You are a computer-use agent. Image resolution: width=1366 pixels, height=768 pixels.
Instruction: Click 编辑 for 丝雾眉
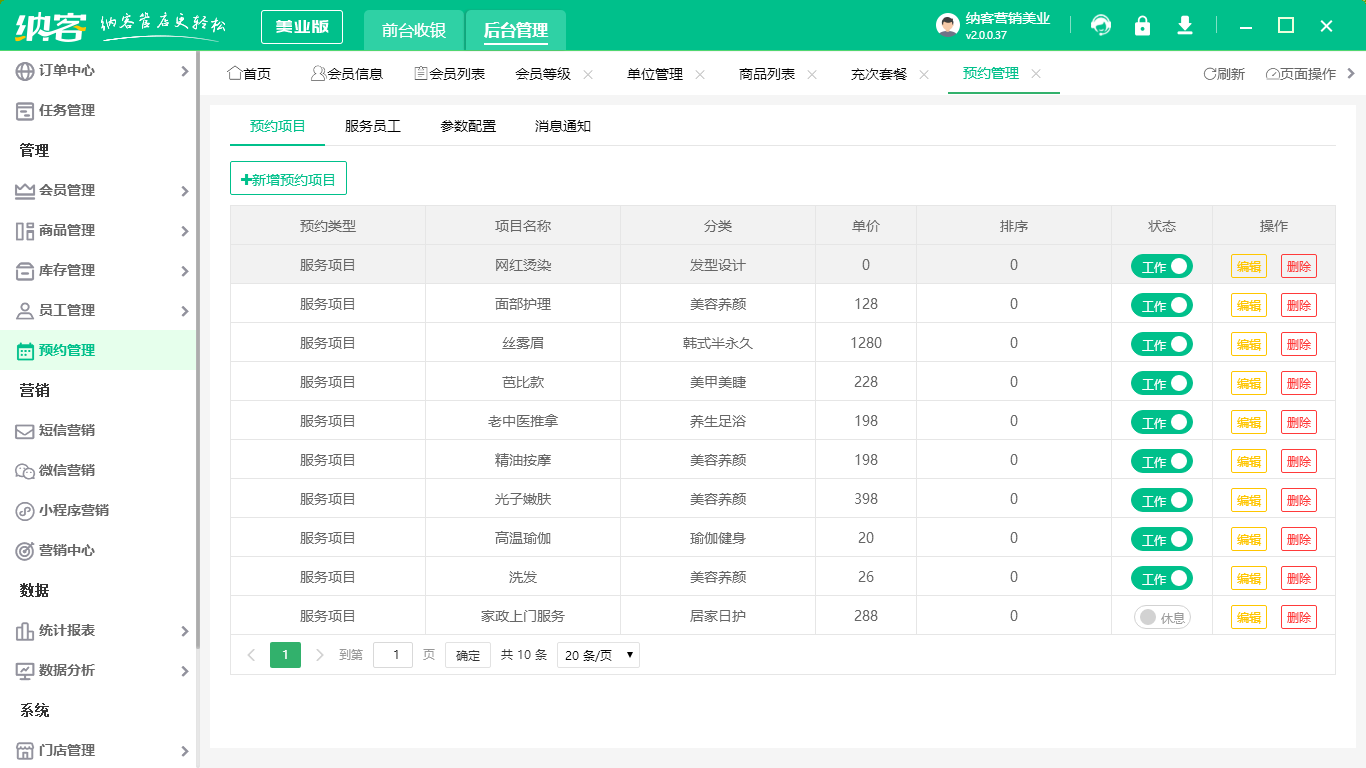pos(1248,344)
